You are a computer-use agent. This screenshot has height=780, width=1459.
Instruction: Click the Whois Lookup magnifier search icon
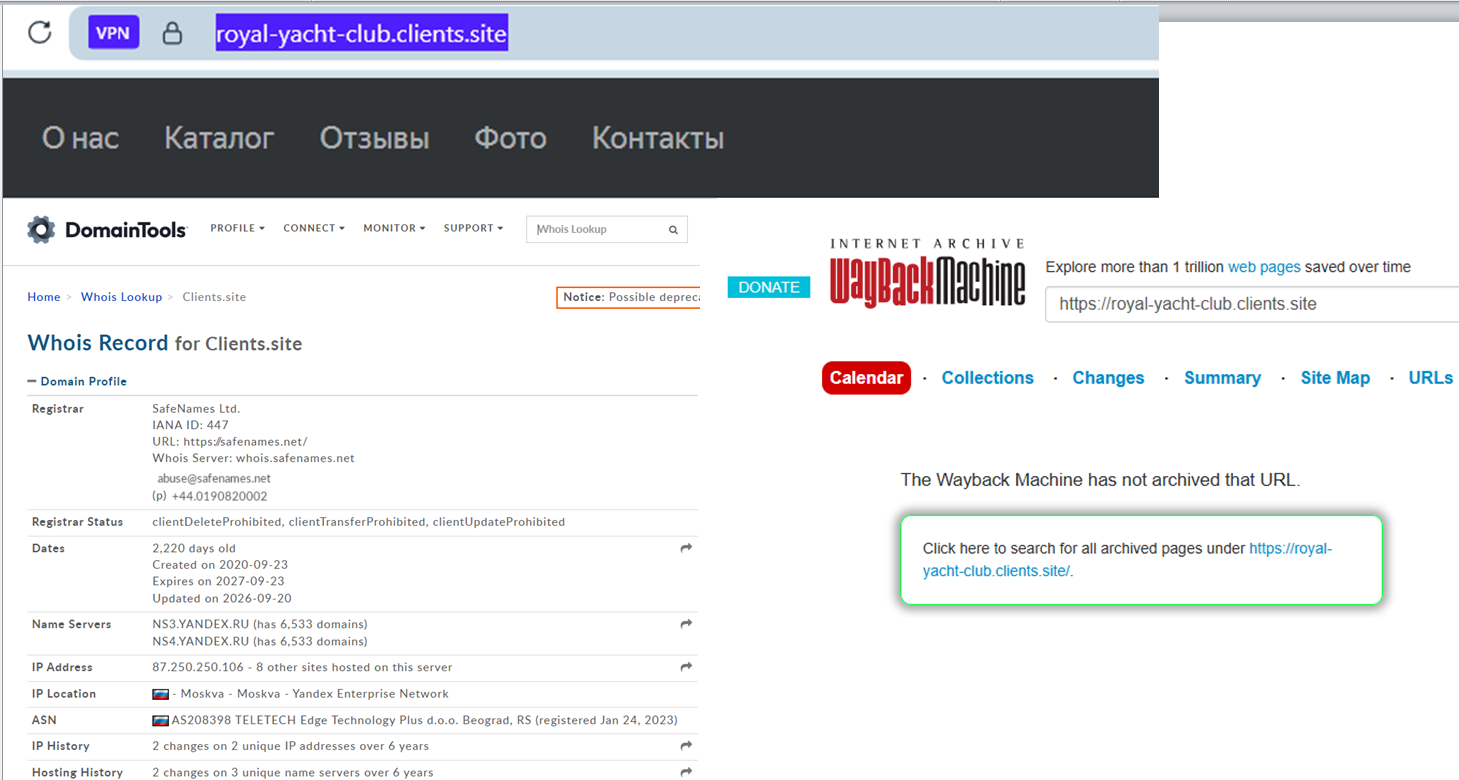coord(674,230)
